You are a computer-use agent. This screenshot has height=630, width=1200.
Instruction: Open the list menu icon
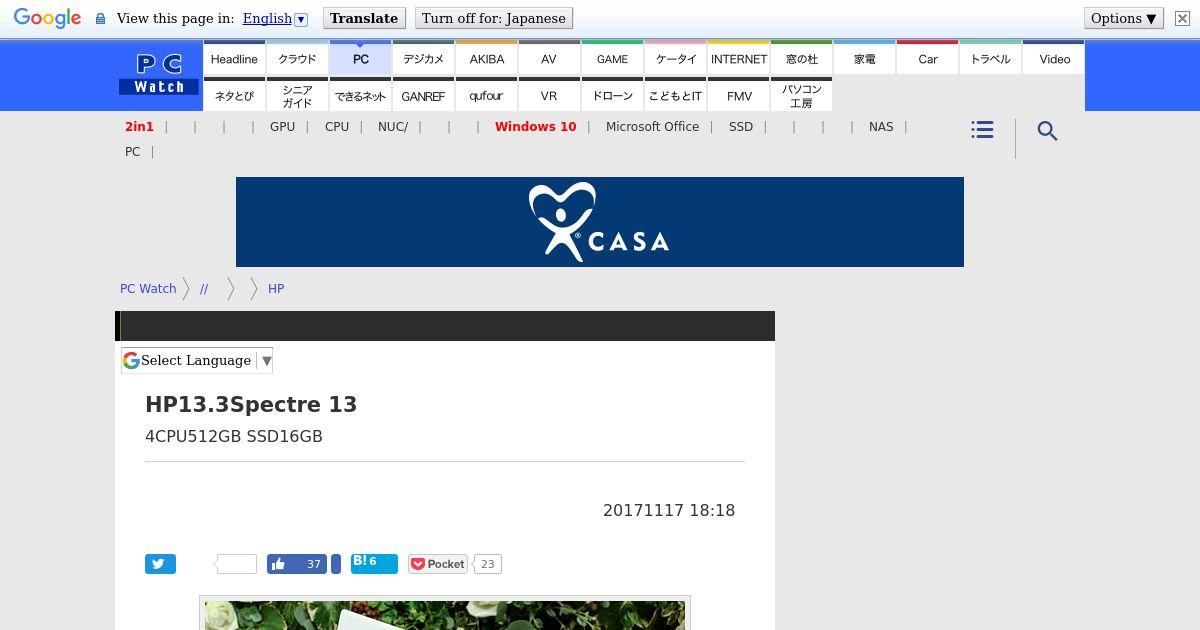click(982, 130)
